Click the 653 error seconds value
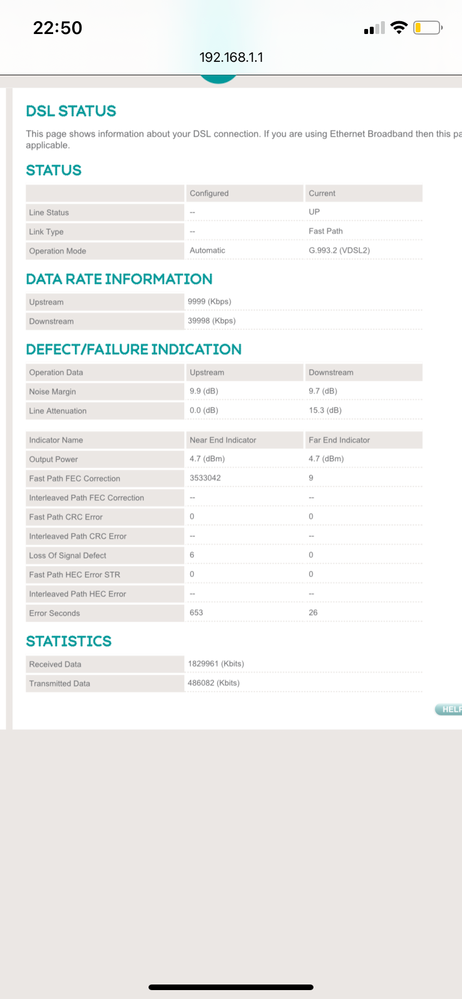The image size is (462, 999). point(196,612)
